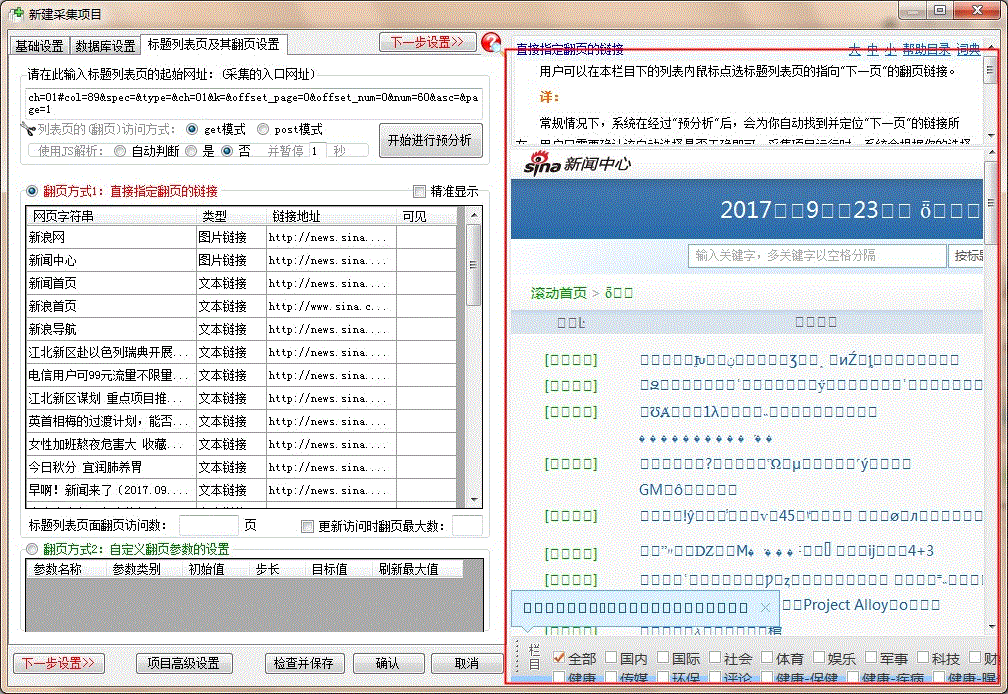Click the 滚动首页 breadcrumb link

click(558, 293)
